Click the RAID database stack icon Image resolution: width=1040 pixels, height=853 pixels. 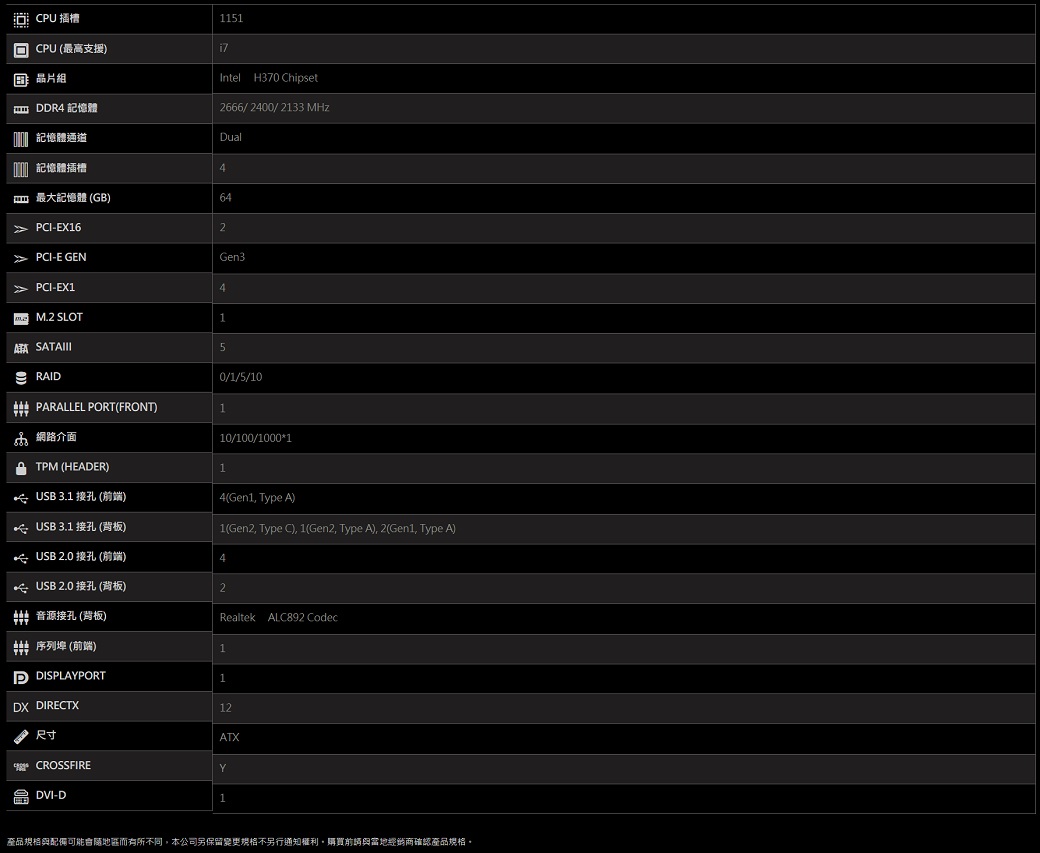(x=21, y=378)
